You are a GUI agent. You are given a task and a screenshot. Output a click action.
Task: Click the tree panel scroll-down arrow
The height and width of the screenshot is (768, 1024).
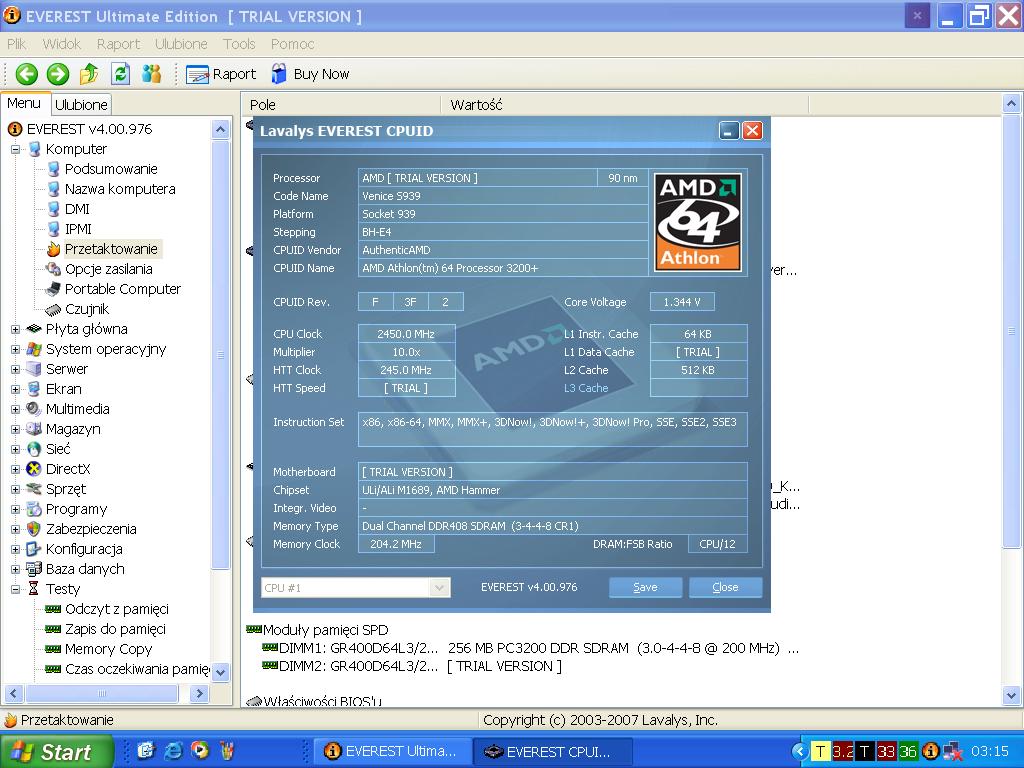tap(220, 672)
